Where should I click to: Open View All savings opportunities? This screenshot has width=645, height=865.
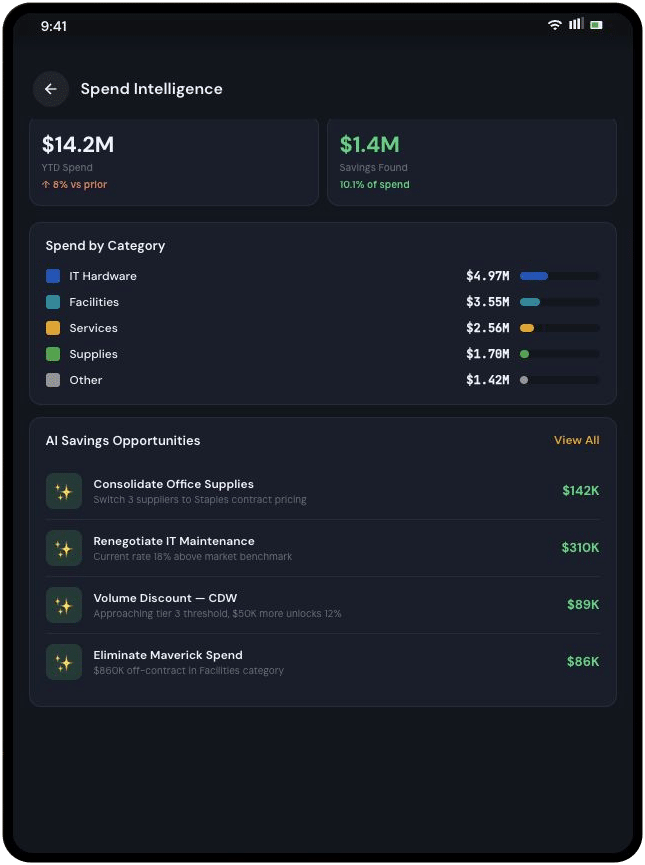click(577, 440)
